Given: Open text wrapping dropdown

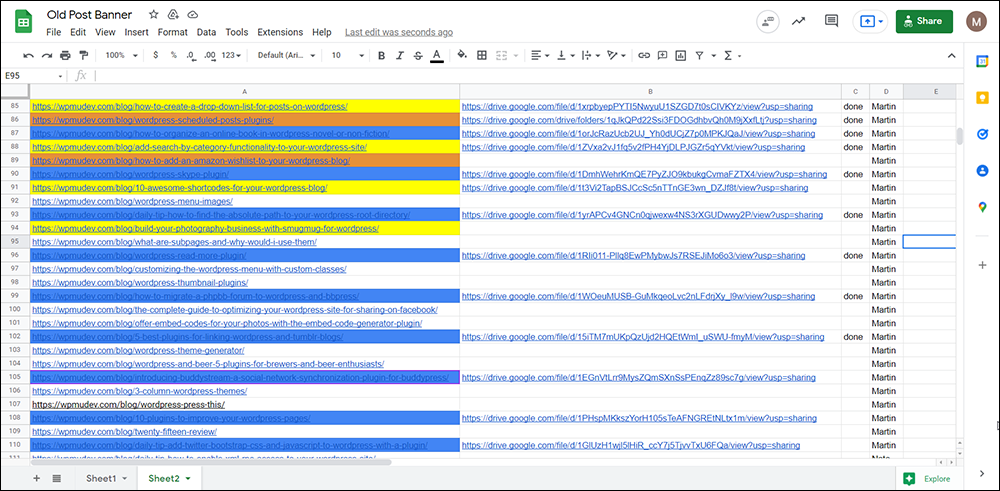Looking at the screenshot, I should pyautogui.click(x=591, y=55).
